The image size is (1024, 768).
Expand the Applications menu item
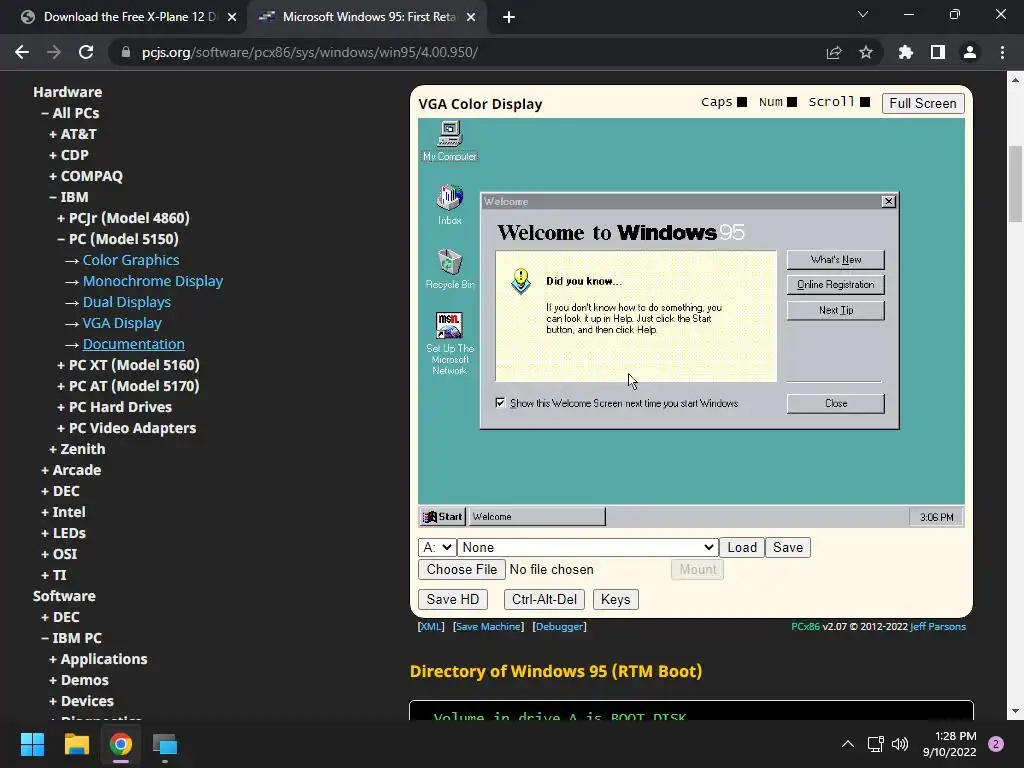[x=98, y=658]
